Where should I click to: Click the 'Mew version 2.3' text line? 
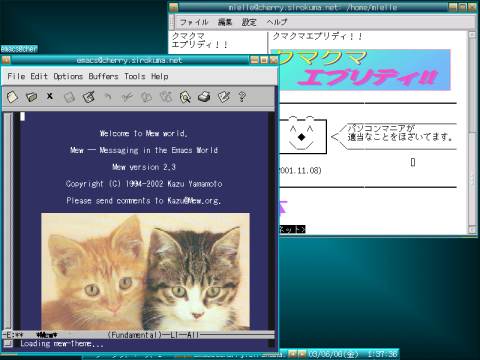pyautogui.click(x=144, y=167)
